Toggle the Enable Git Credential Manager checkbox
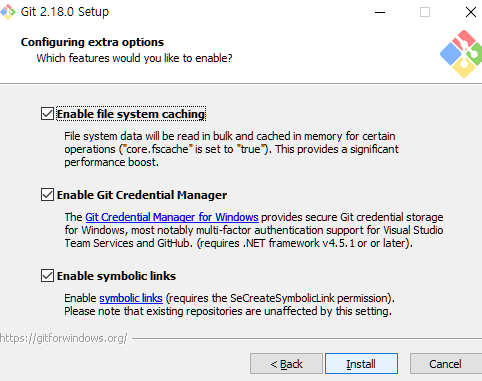Viewport: 482px width, 381px height. click(x=47, y=195)
